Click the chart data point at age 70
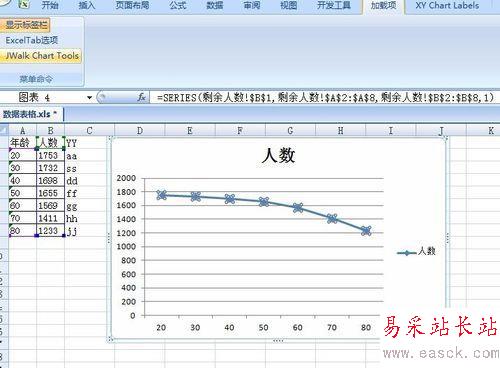 click(332, 219)
